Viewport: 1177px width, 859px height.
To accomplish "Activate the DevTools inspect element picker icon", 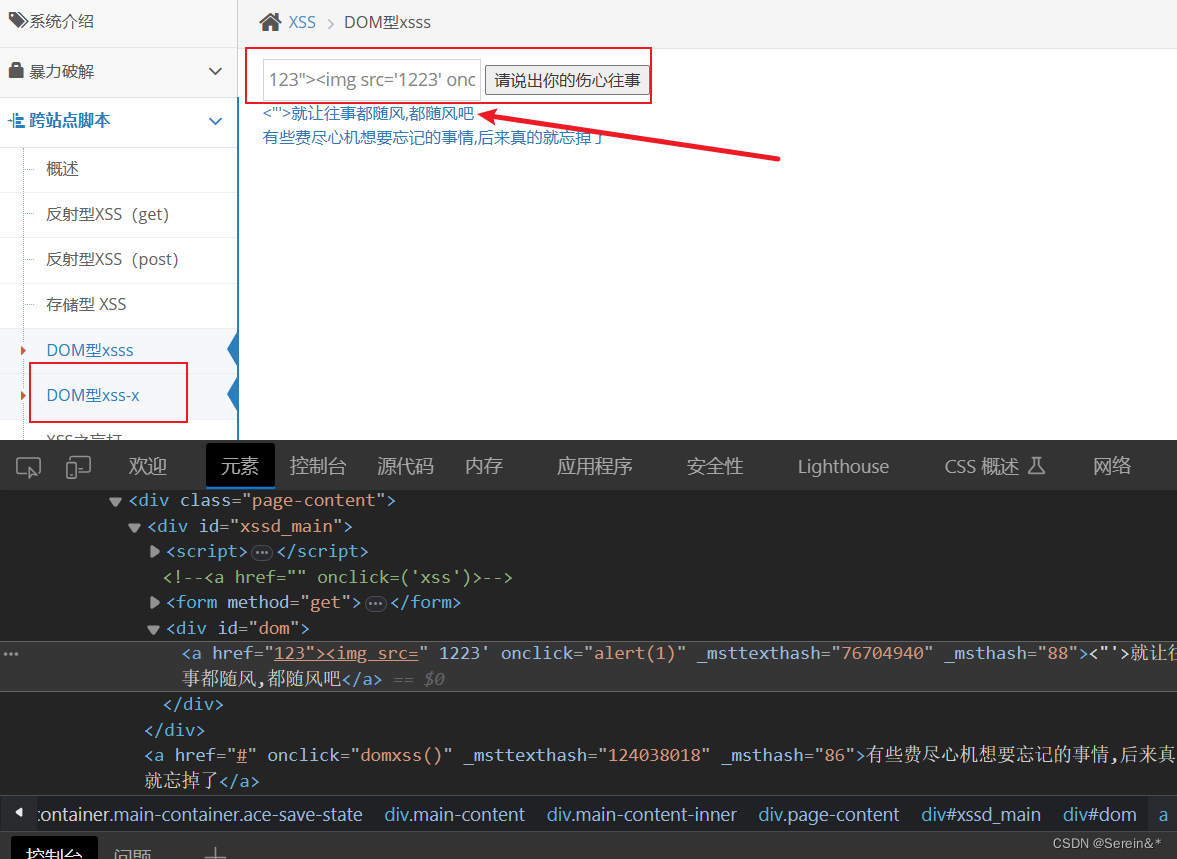I will tap(29, 467).
